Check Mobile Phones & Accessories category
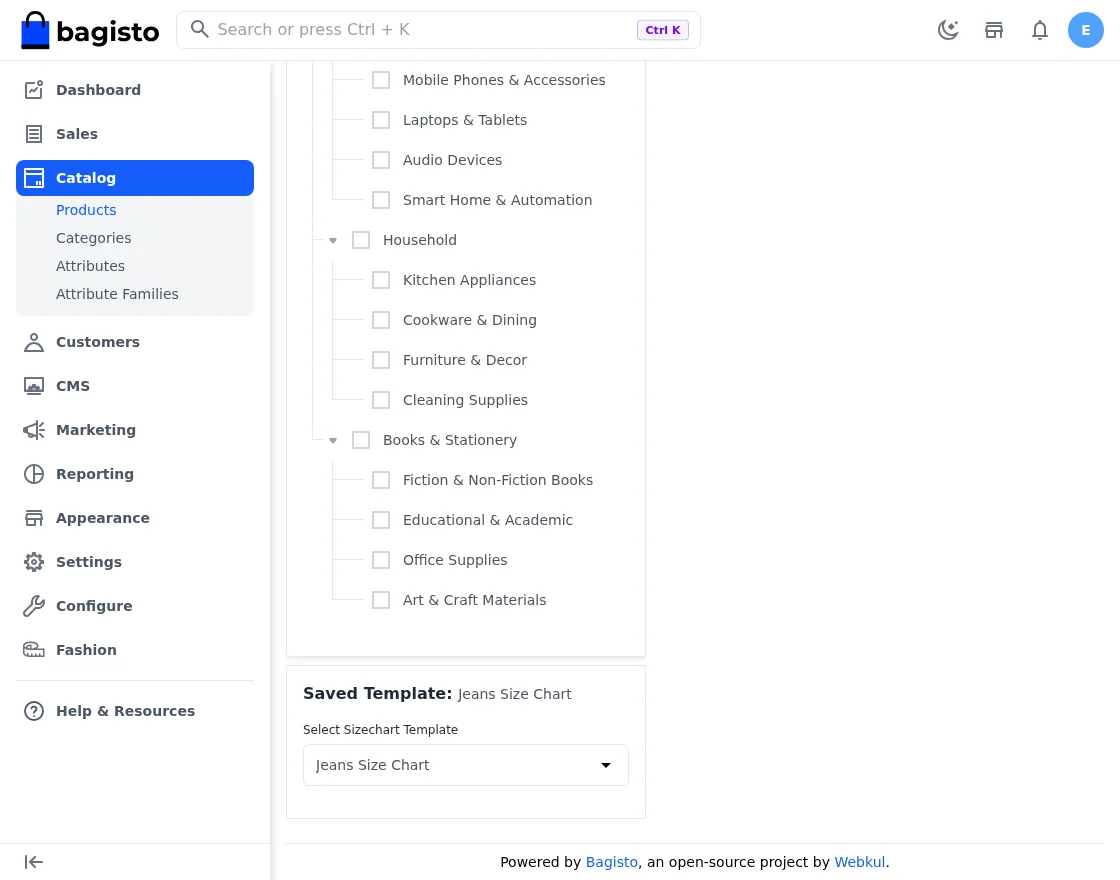Image resolution: width=1120 pixels, height=880 pixels. pos(381,80)
